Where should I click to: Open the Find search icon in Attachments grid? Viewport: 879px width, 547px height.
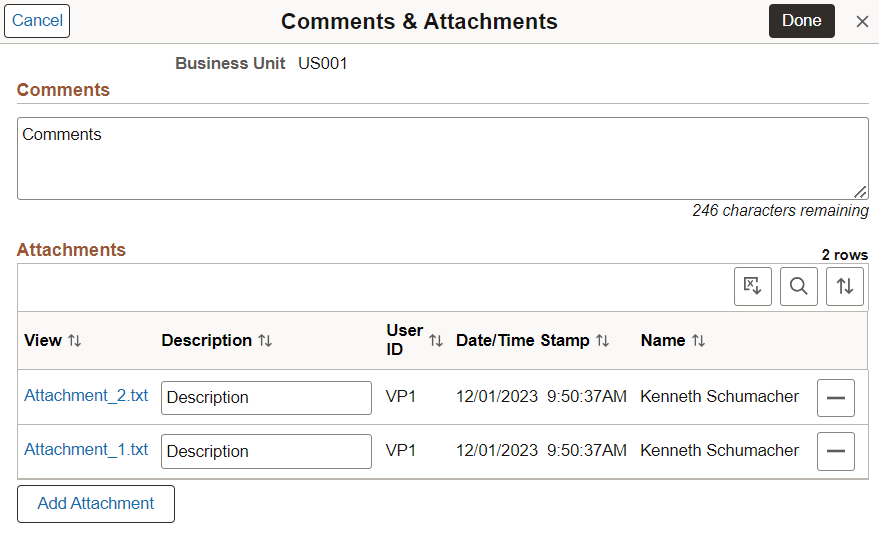(798, 286)
